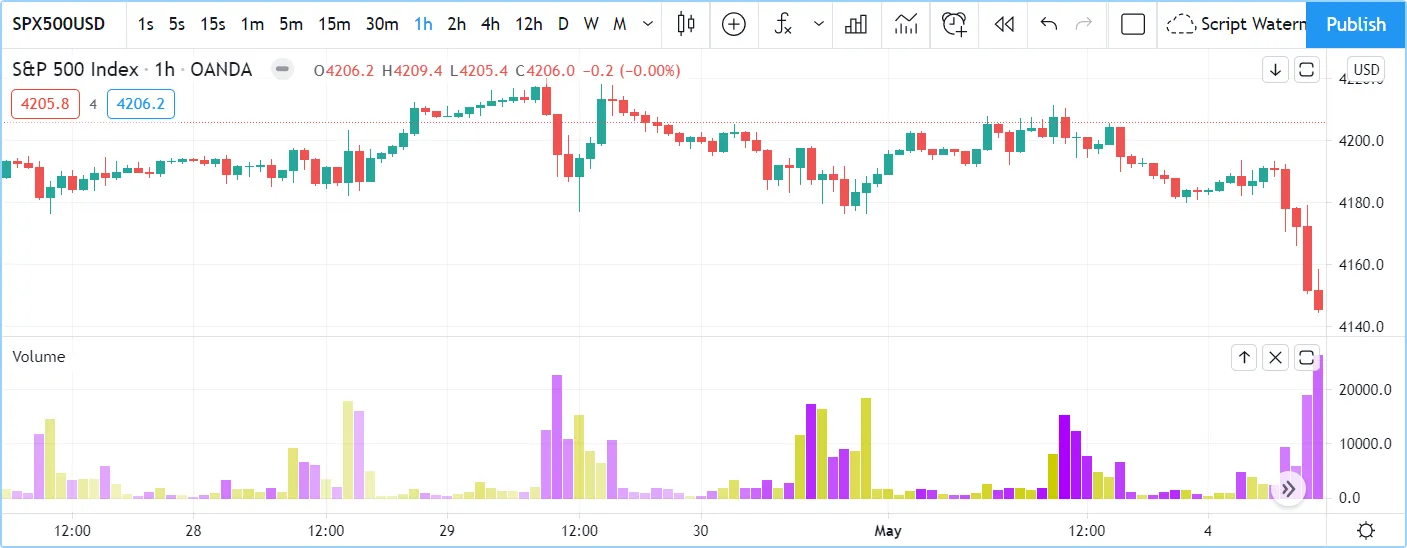The image size is (1407, 548).
Task: Open the candlestick chart style selector
Action: (x=685, y=24)
